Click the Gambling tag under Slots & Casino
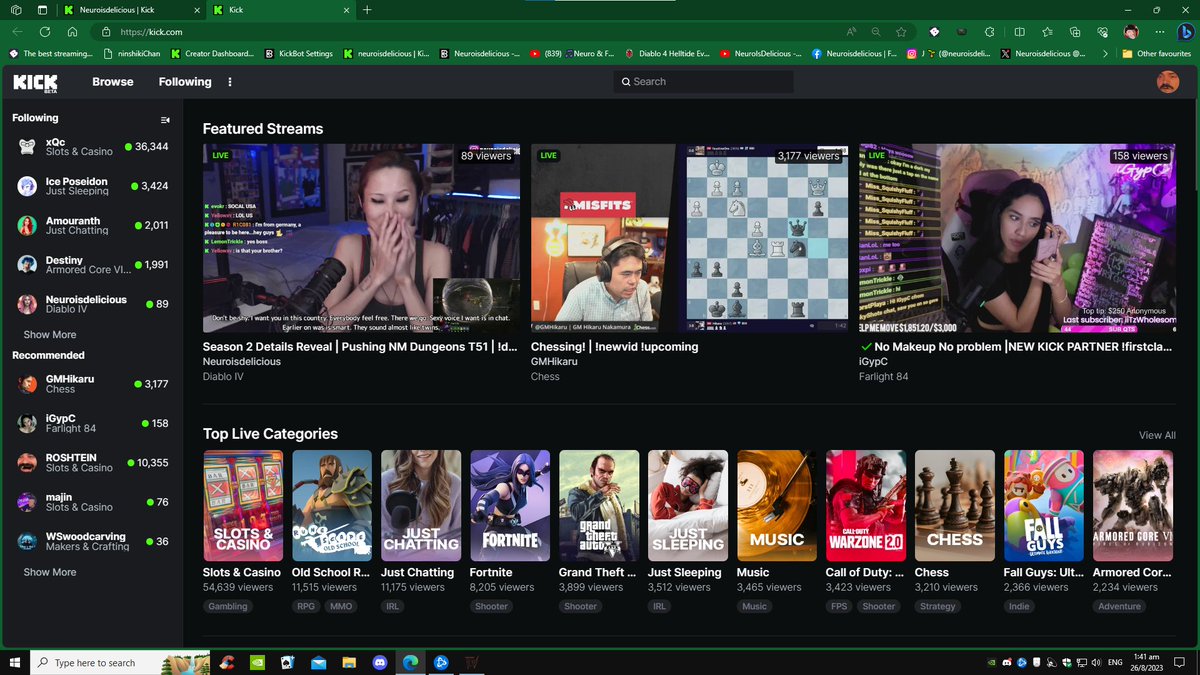This screenshot has height=675, width=1200. coord(228,606)
